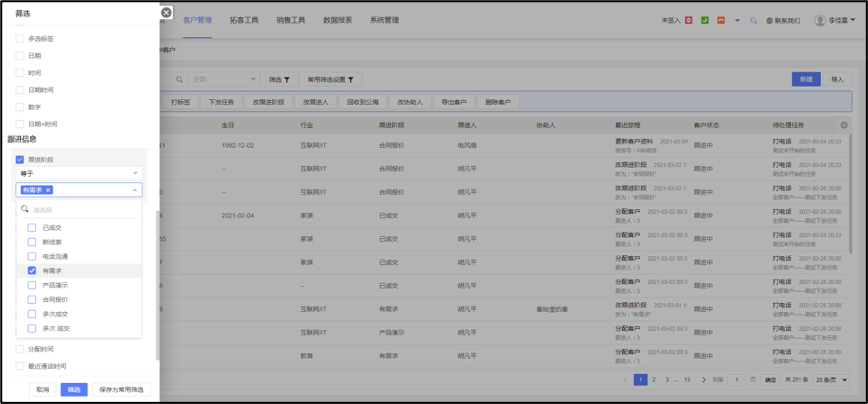The height and width of the screenshot is (404, 868).
Task: Check the 已成交 option in dropdown list
Action: pyautogui.click(x=32, y=227)
